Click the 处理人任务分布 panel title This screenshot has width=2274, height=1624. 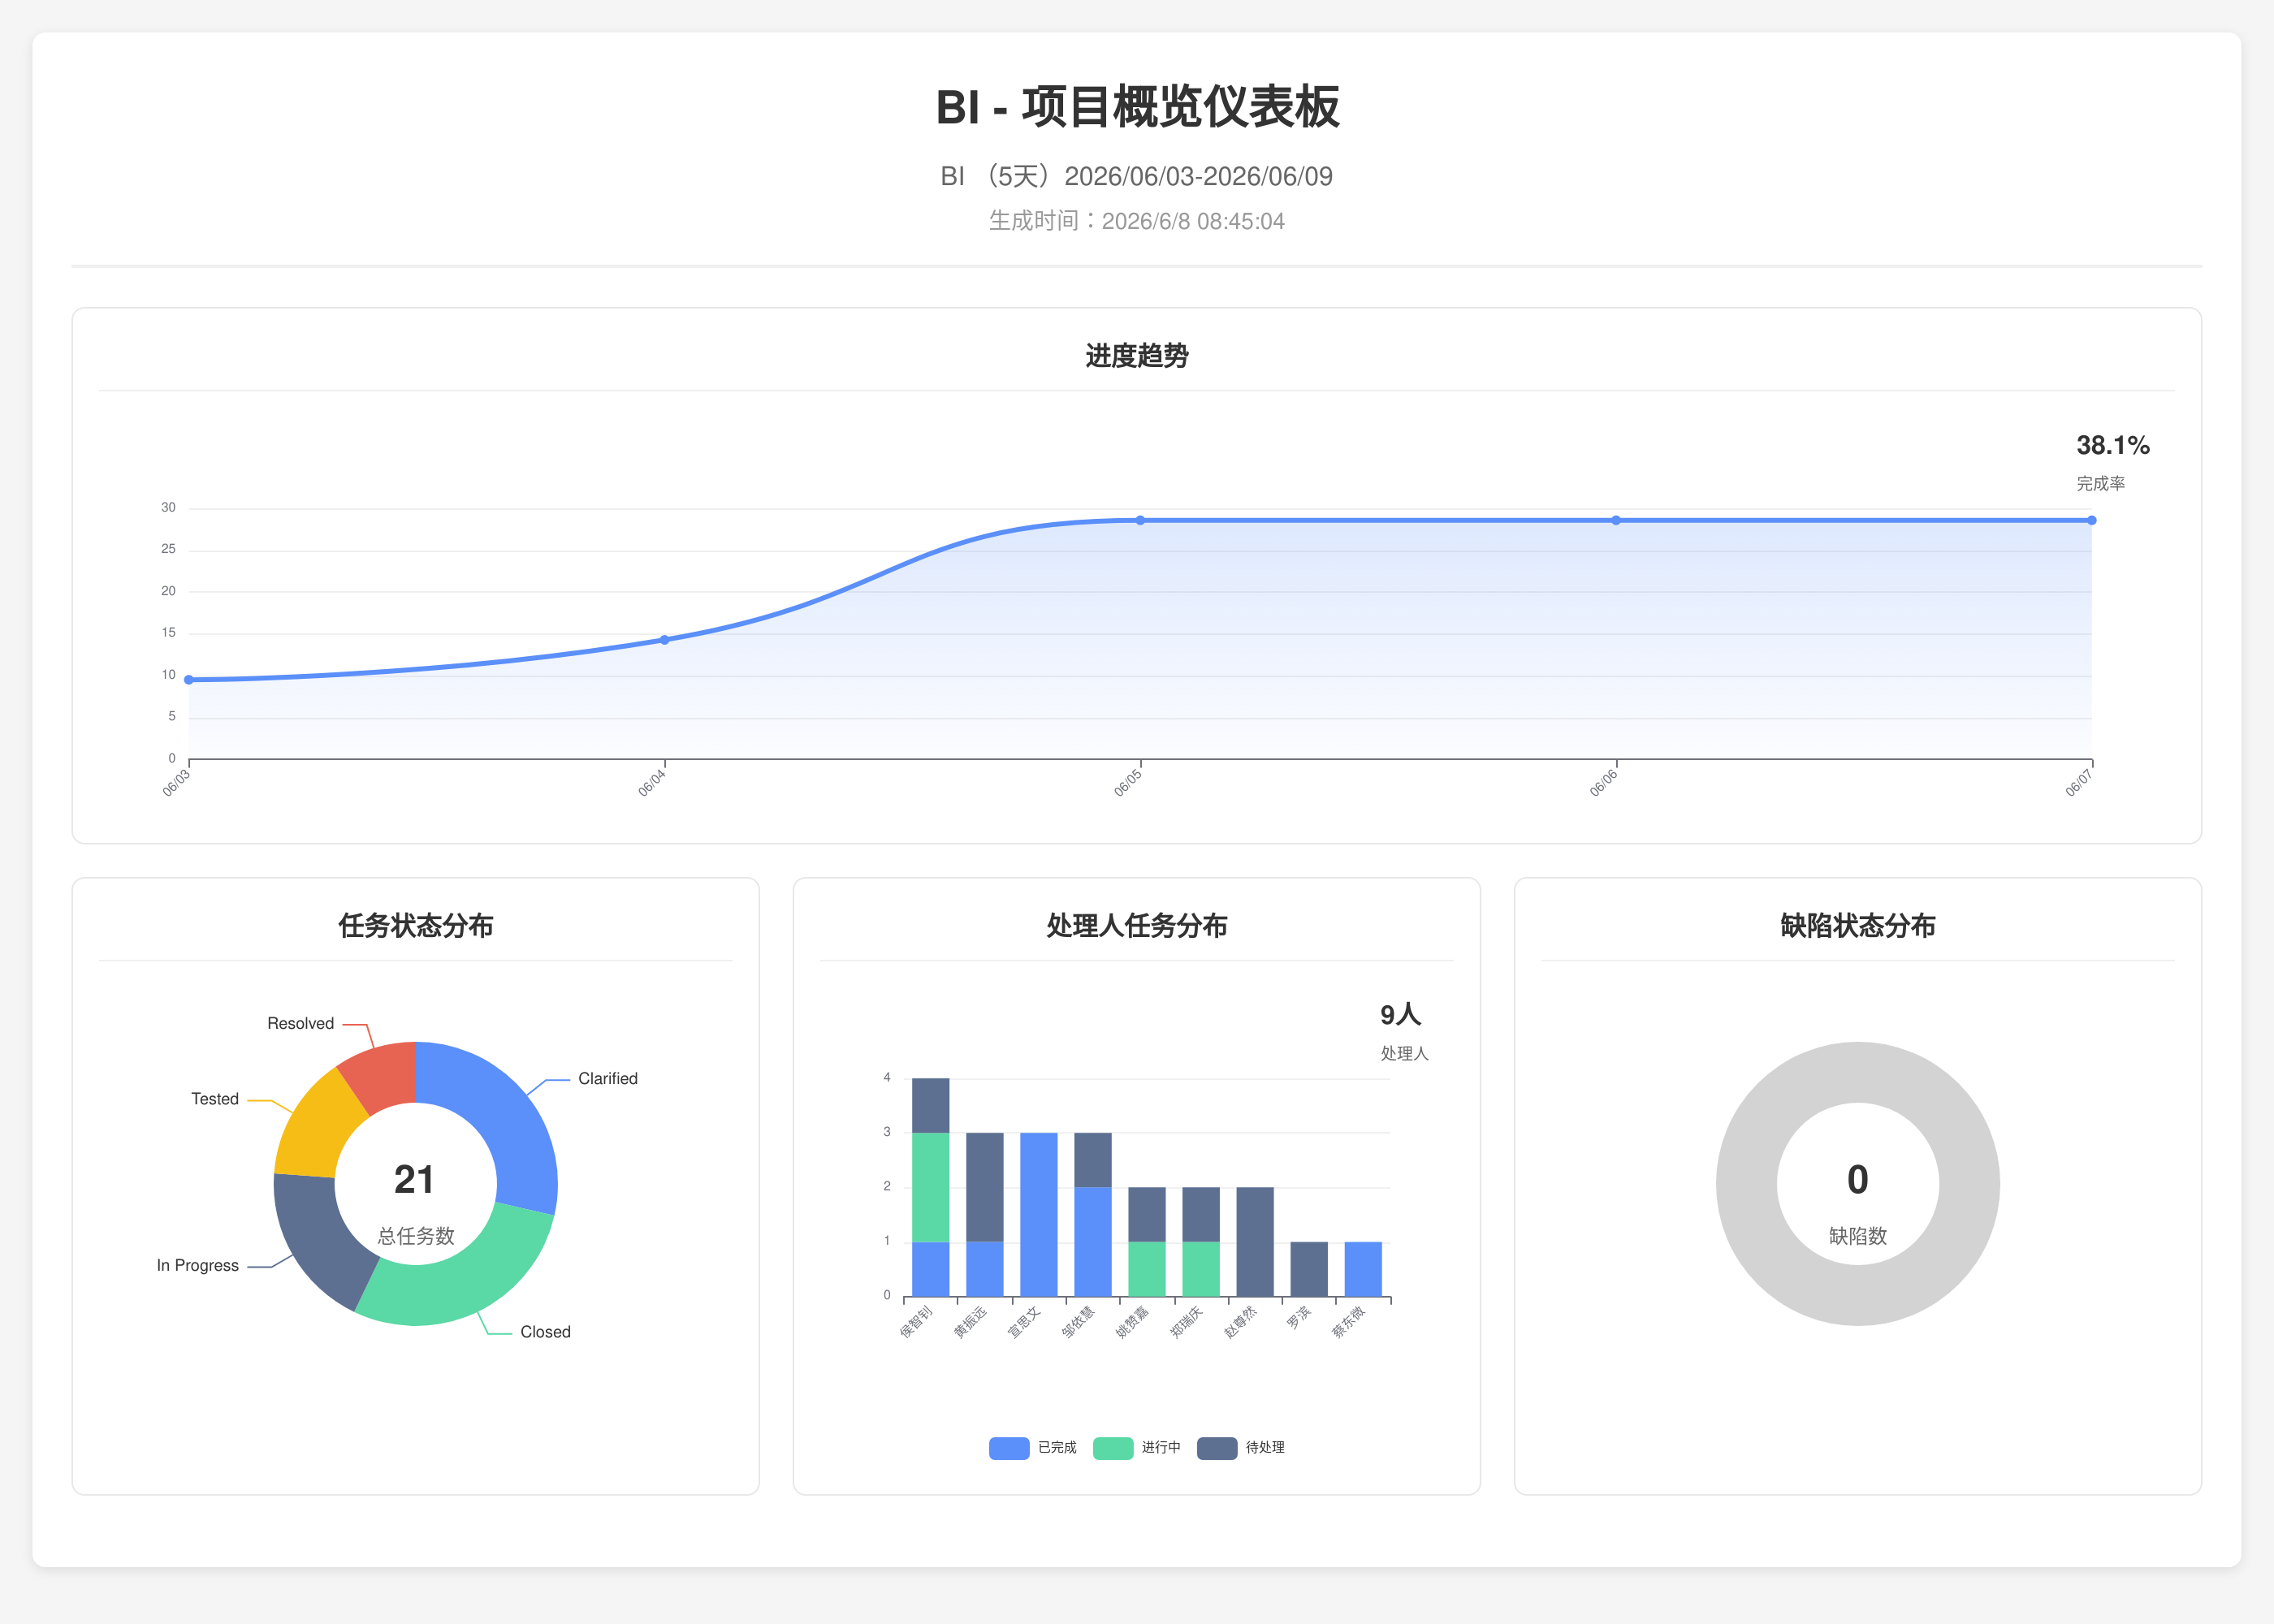[1137, 926]
